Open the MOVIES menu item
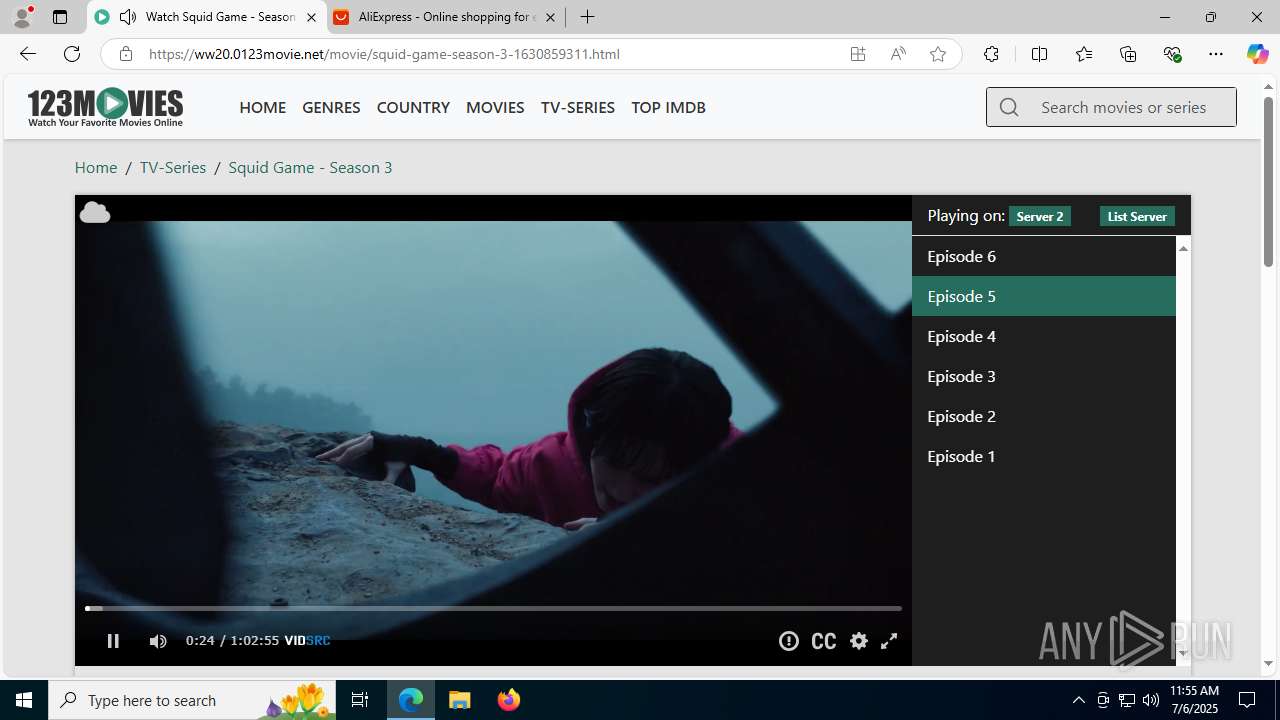The image size is (1280, 720). pyautogui.click(x=495, y=107)
